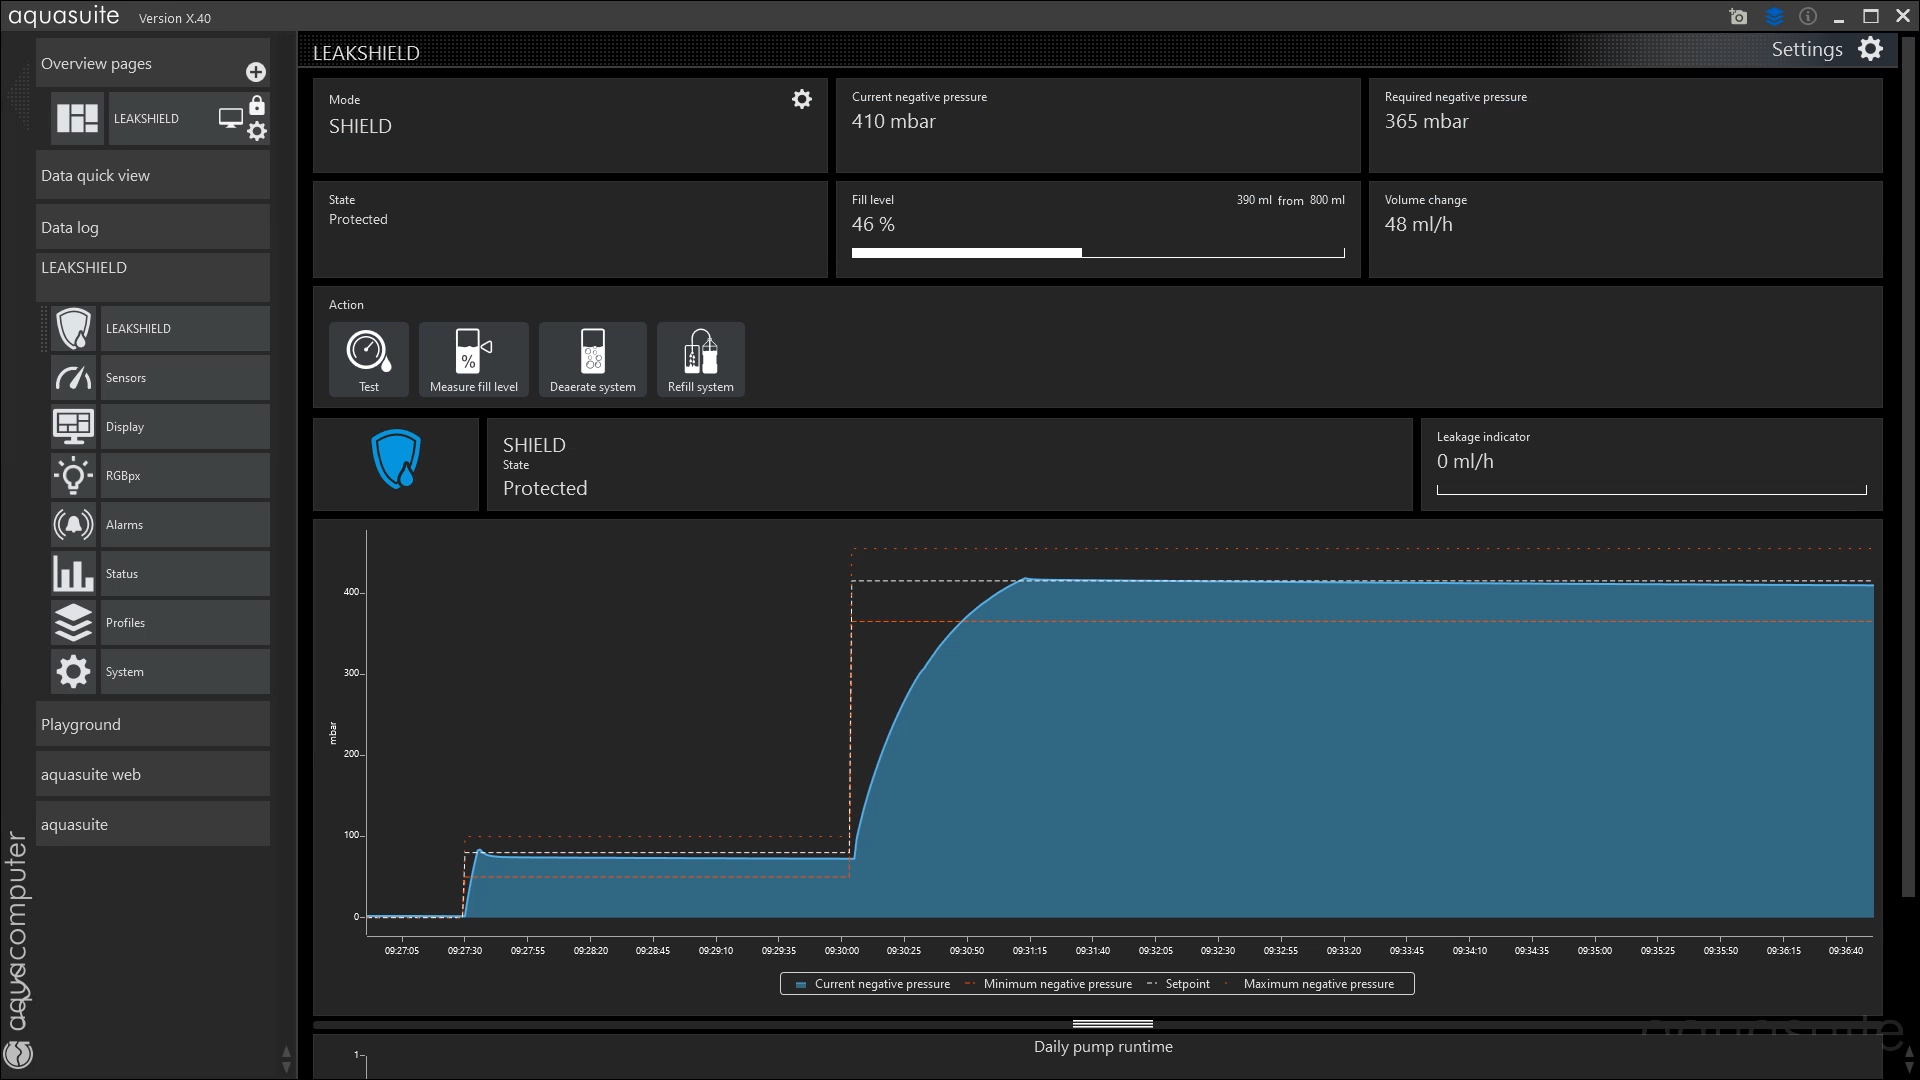Screen dimensions: 1920x1080
Task: Click the SHIELD mode value text
Action: point(360,126)
